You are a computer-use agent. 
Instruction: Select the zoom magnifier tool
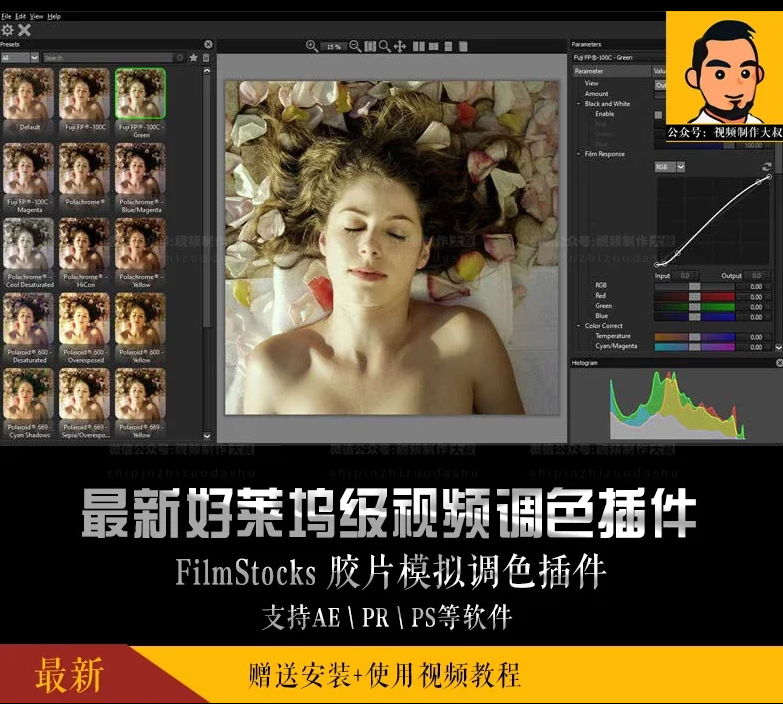385,46
